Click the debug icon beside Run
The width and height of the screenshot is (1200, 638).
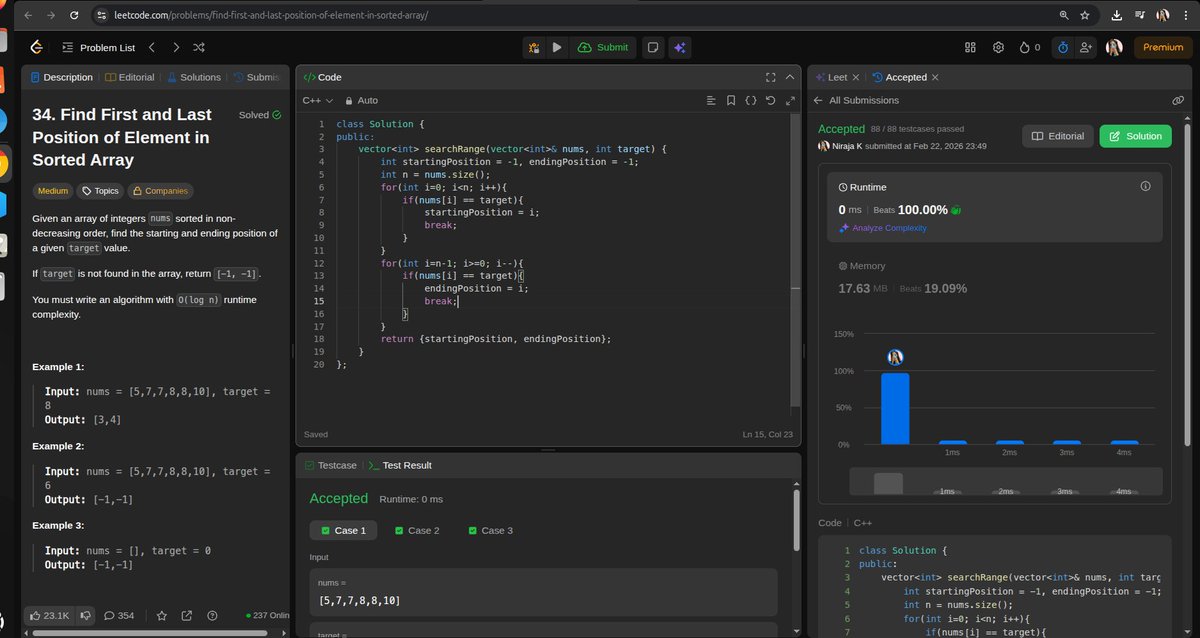tap(534, 47)
